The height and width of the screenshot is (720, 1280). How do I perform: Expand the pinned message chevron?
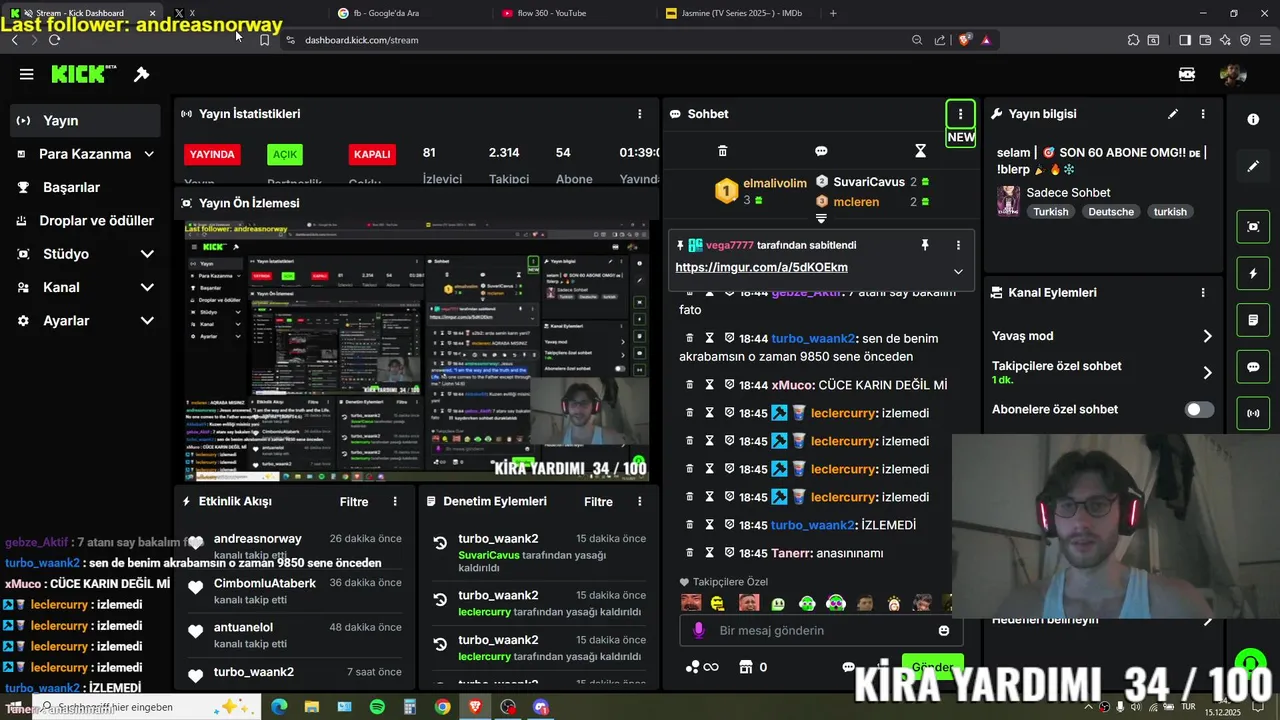pyautogui.click(x=958, y=271)
